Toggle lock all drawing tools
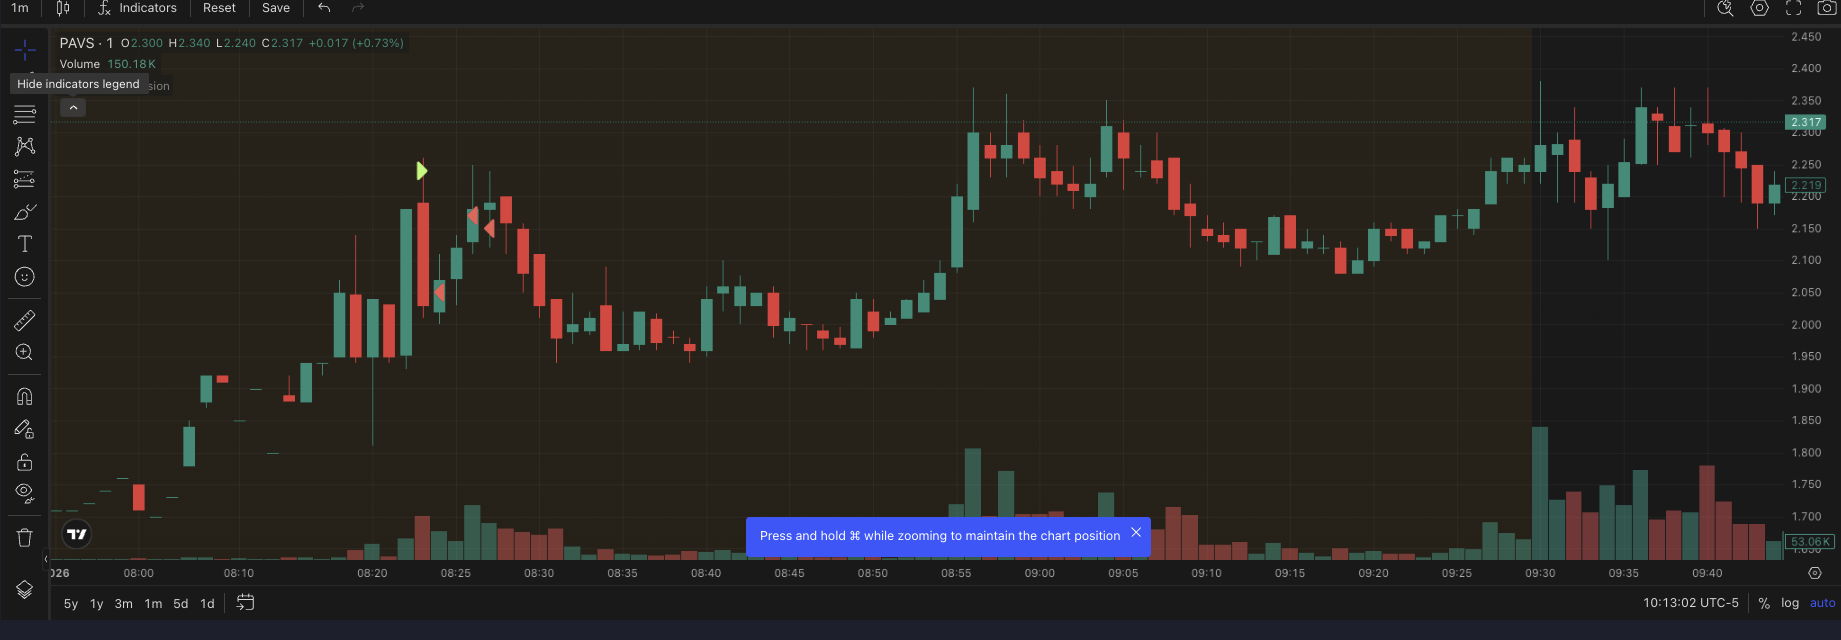 coord(24,462)
